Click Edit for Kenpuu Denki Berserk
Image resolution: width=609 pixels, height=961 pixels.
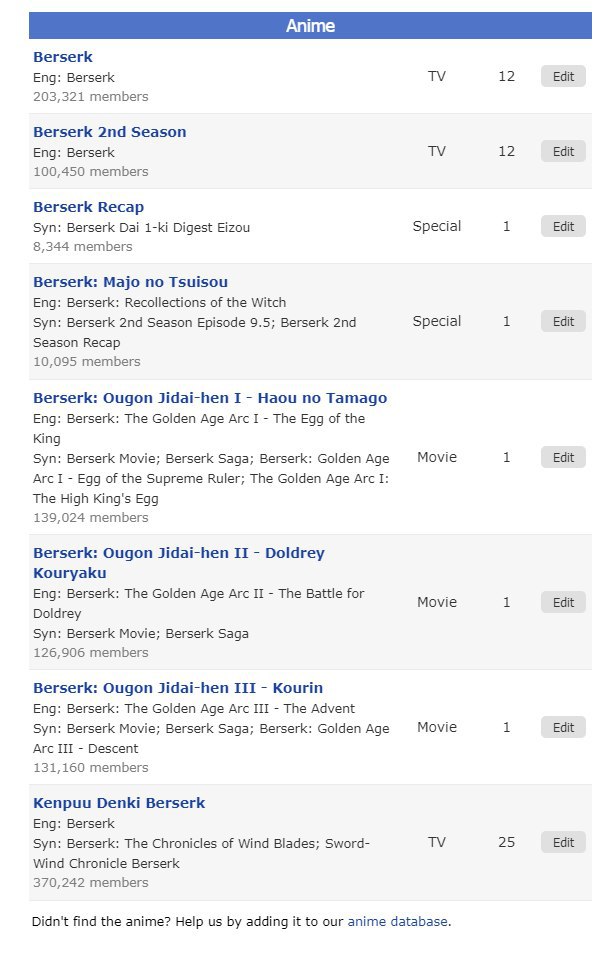pos(562,842)
